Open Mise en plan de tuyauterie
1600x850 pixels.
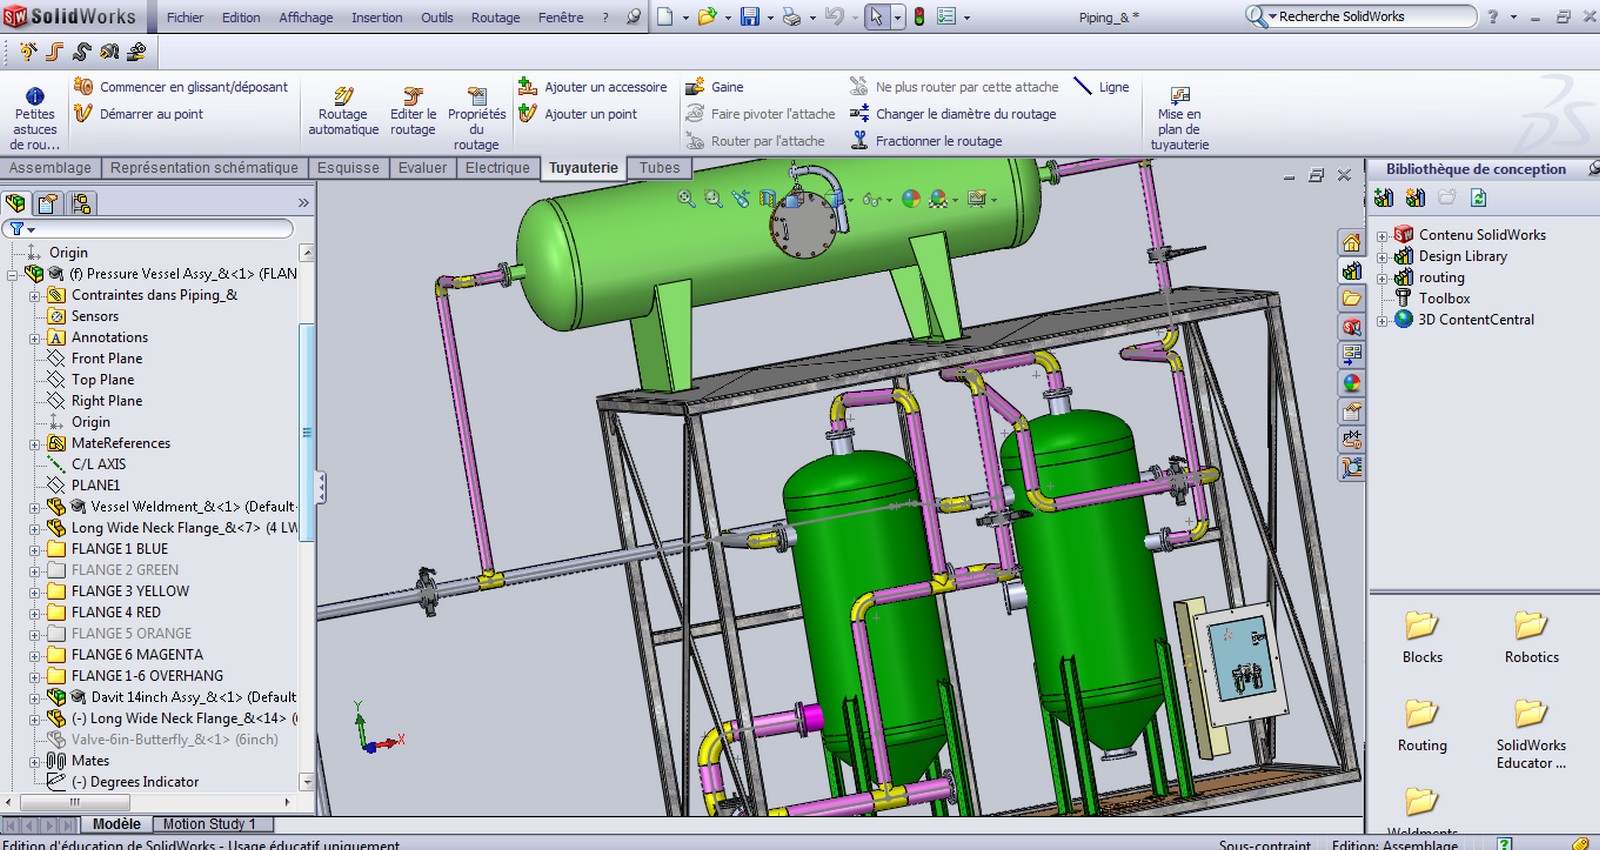coord(1180,118)
